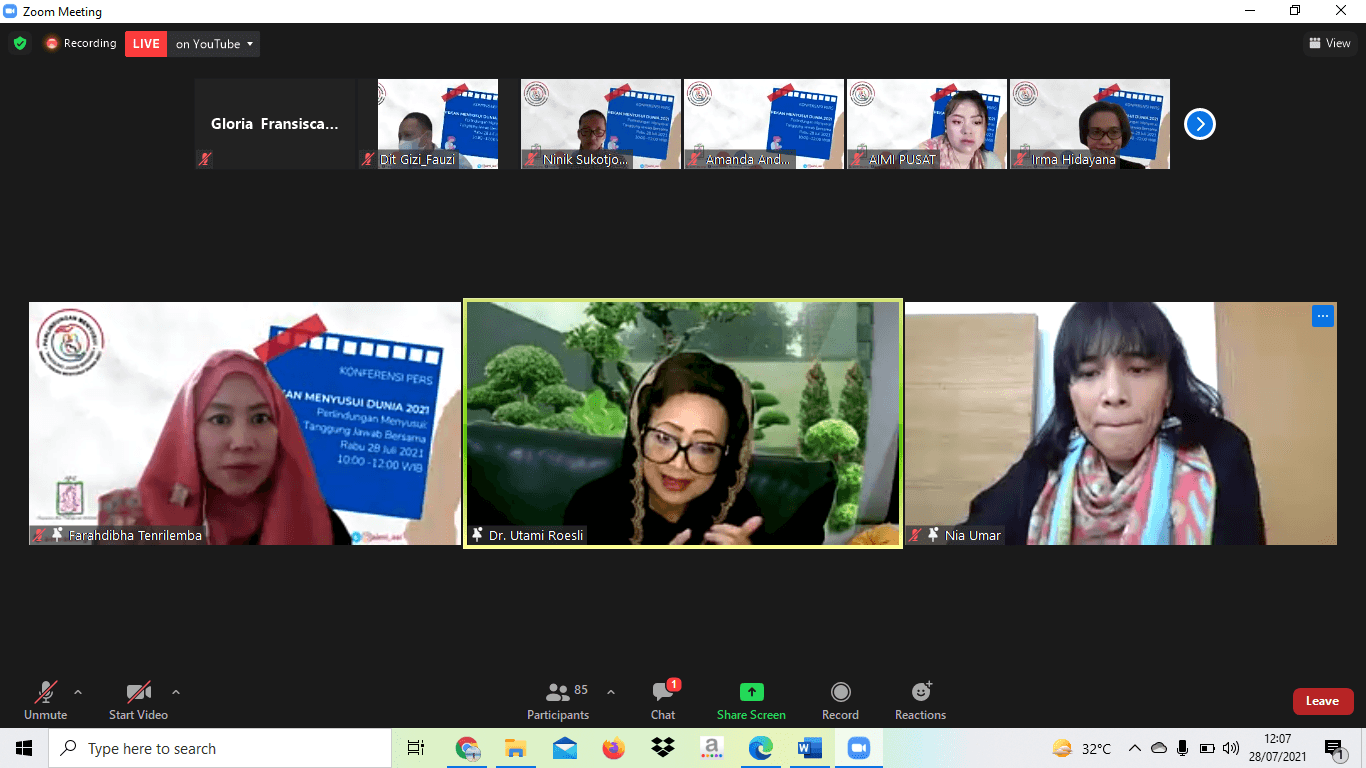The width and height of the screenshot is (1366, 768).
Task: Expand video options next to Start Video
Action: point(176,692)
